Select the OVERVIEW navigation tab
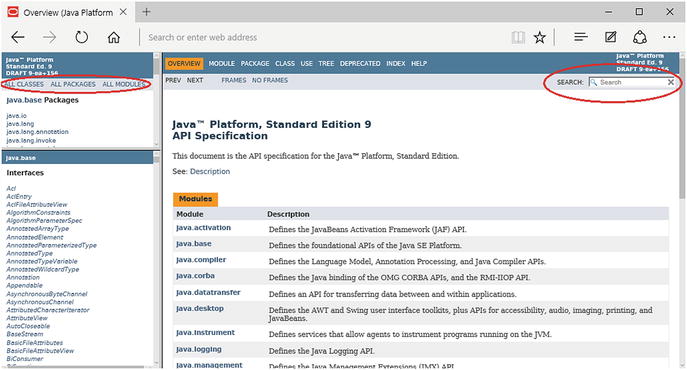The width and height of the screenshot is (687, 370). click(x=184, y=64)
